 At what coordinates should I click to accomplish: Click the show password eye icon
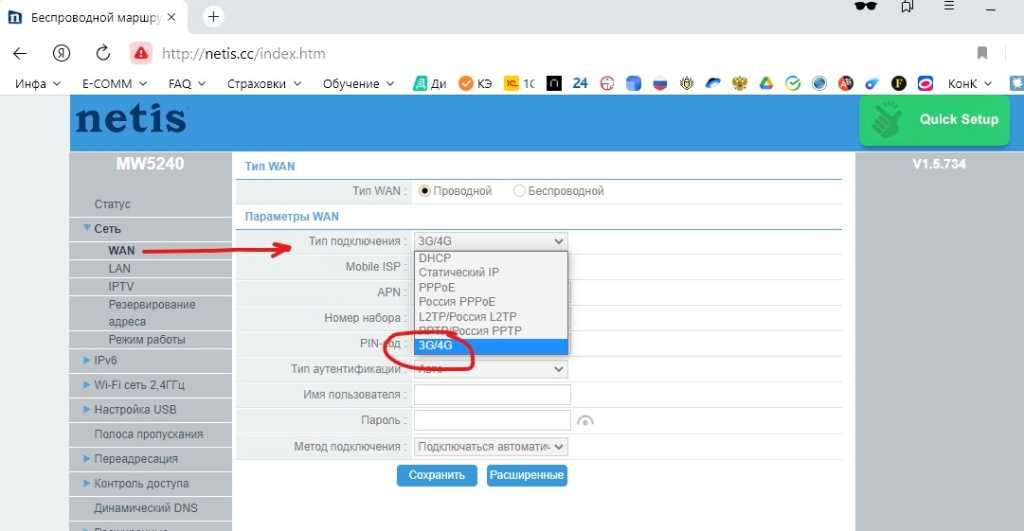[586, 421]
